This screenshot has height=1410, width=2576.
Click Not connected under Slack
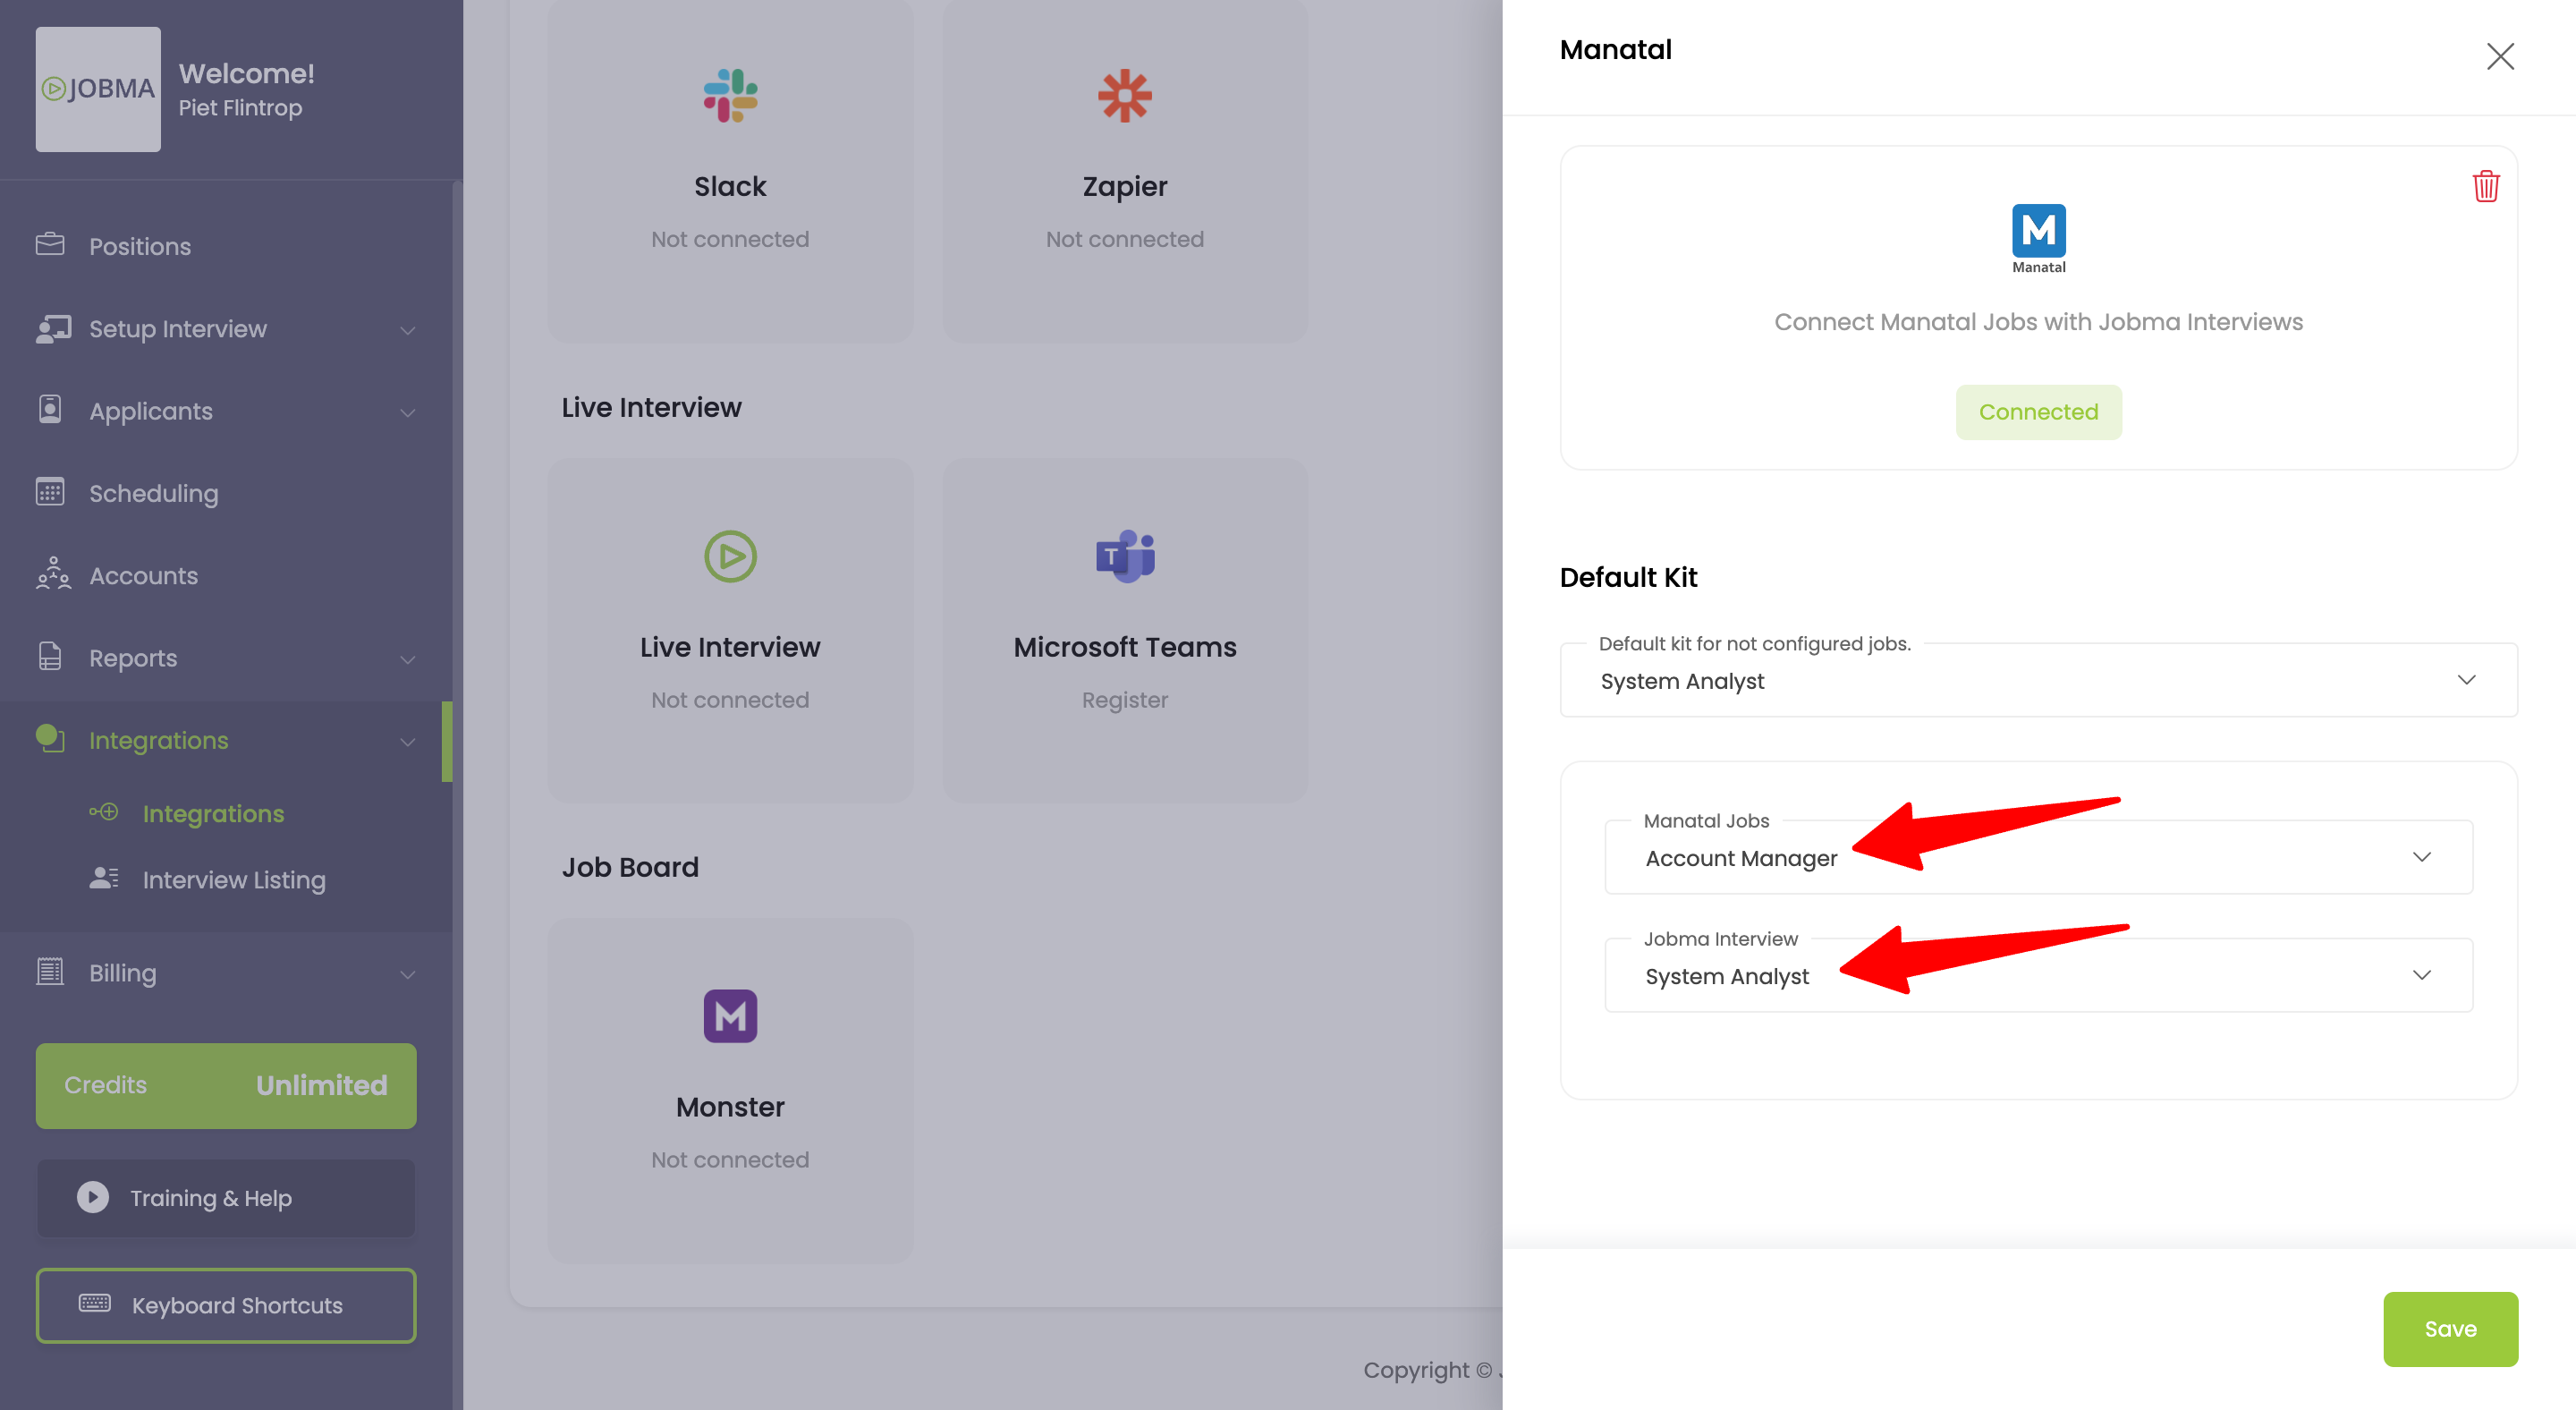[730, 239]
